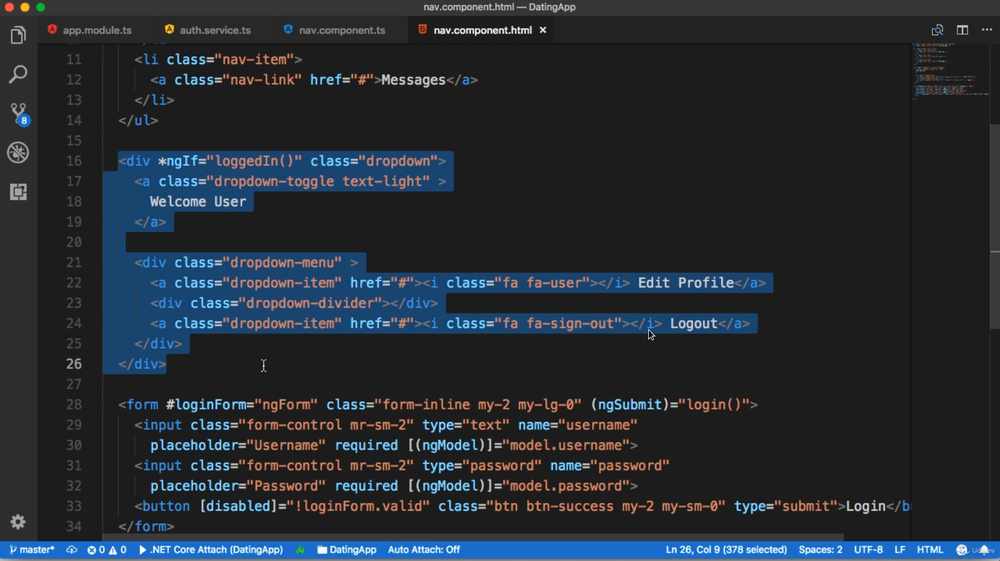
Task: Click the master branch indicator
Action: click(32, 550)
